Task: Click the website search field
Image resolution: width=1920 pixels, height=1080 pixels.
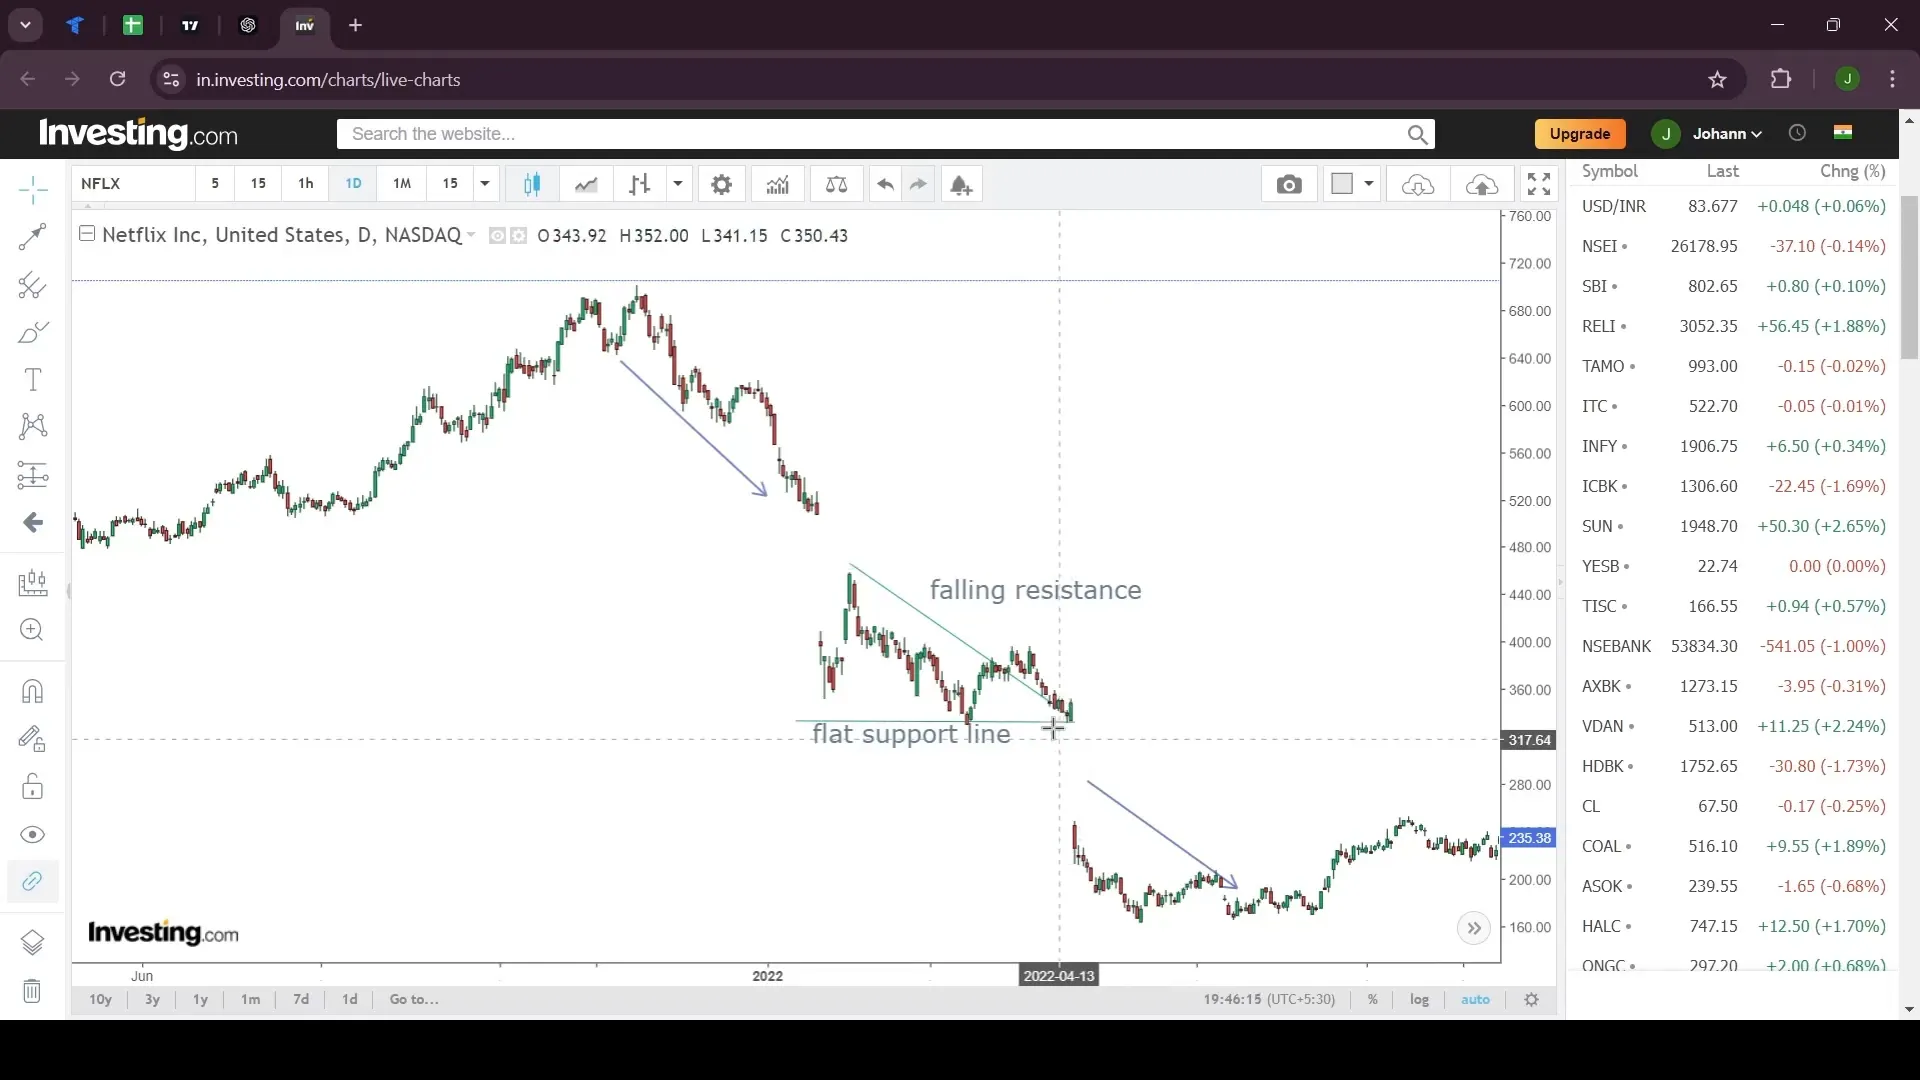Action: (x=886, y=134)
